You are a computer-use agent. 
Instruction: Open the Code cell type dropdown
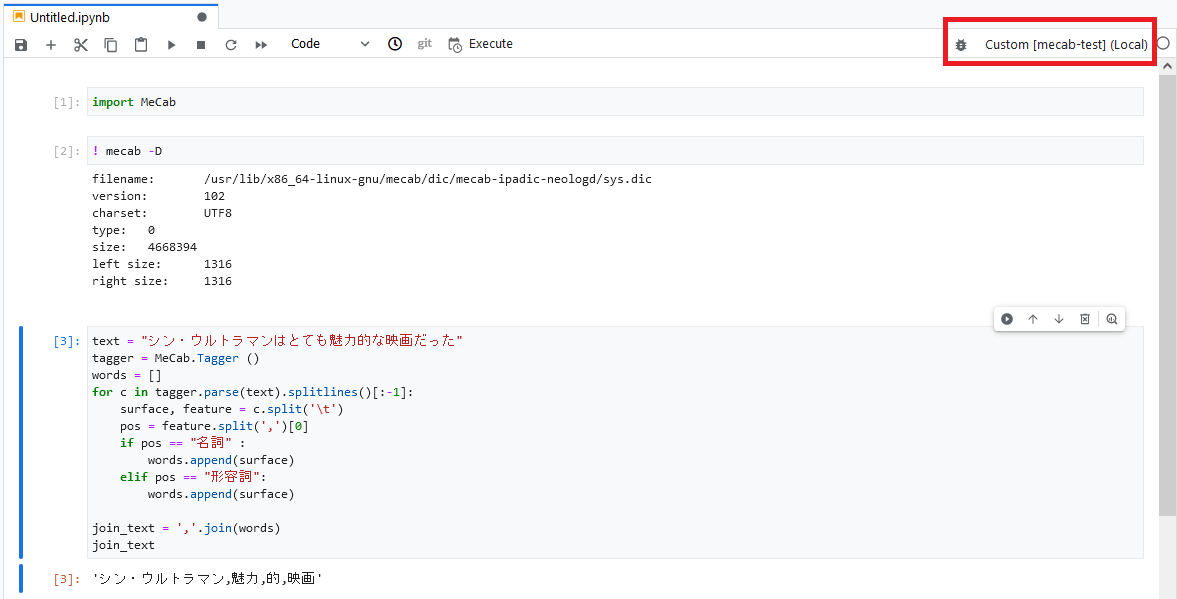coord(330,44)
